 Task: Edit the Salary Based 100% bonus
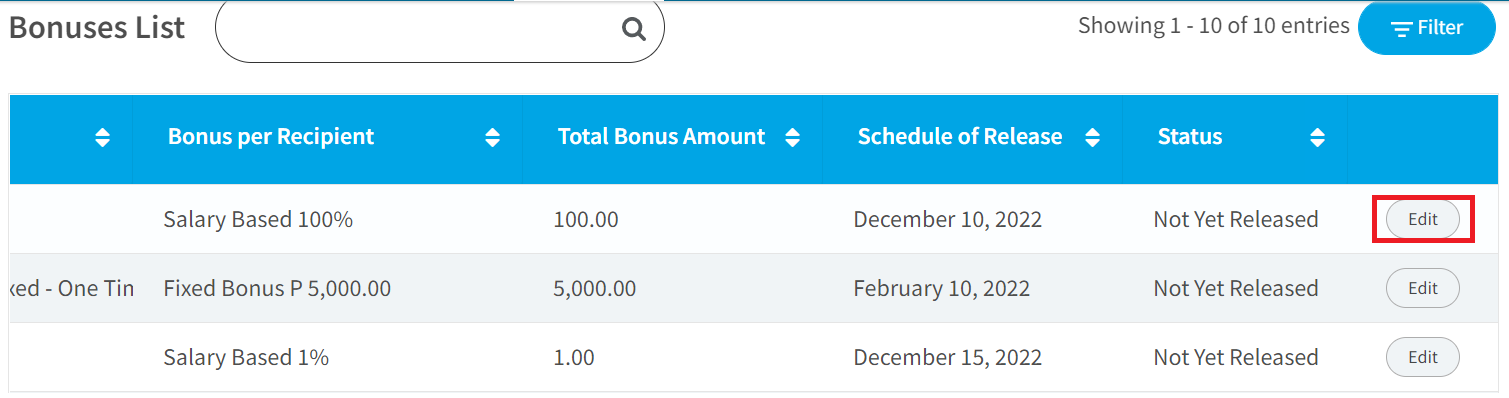click(x=1422, y=219)
